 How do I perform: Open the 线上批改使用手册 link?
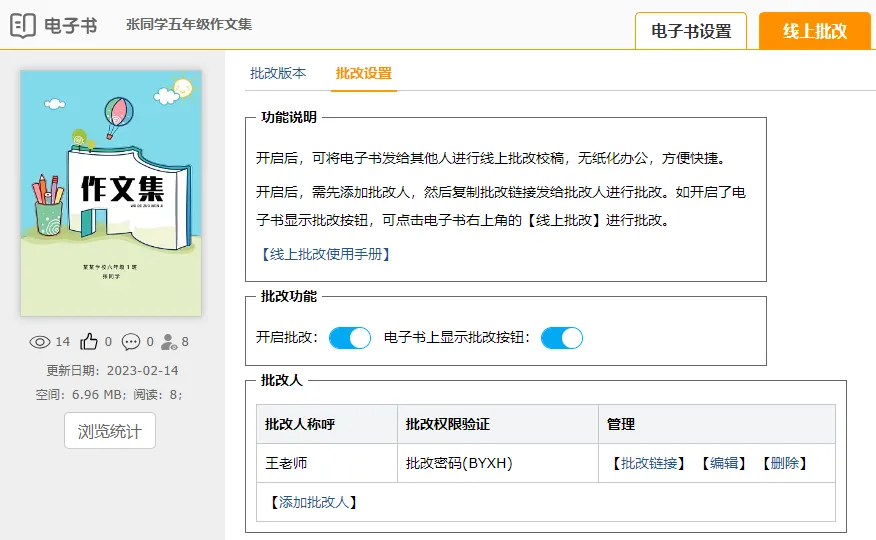[324, 254]
